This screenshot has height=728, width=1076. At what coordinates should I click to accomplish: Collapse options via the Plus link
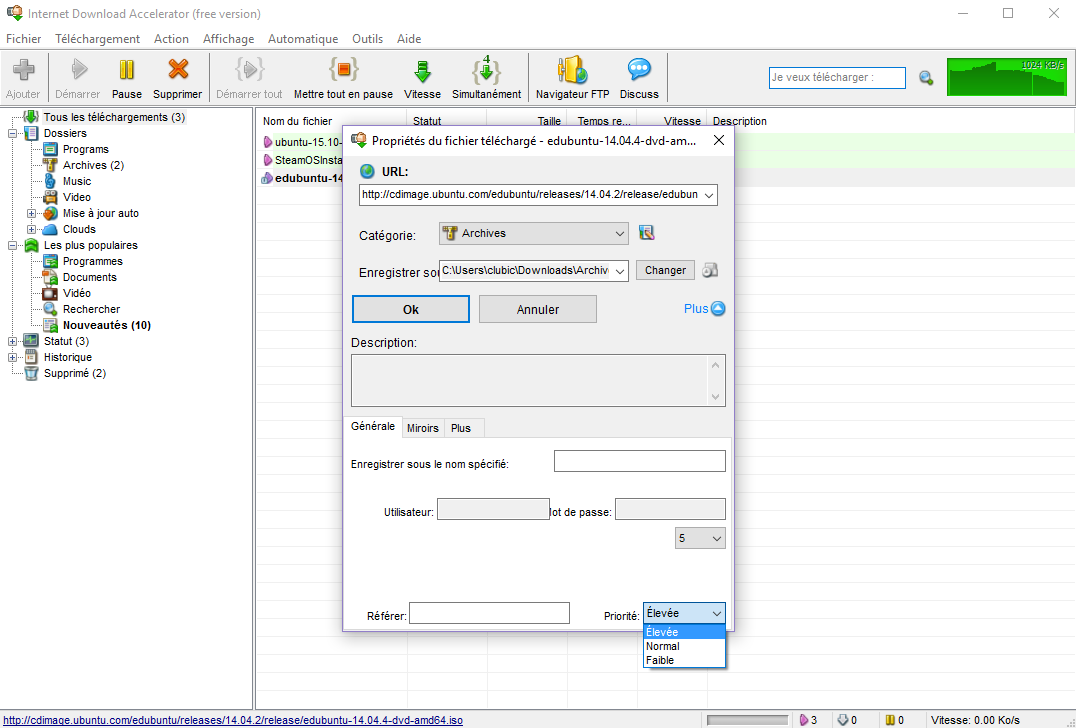point(704,309)
